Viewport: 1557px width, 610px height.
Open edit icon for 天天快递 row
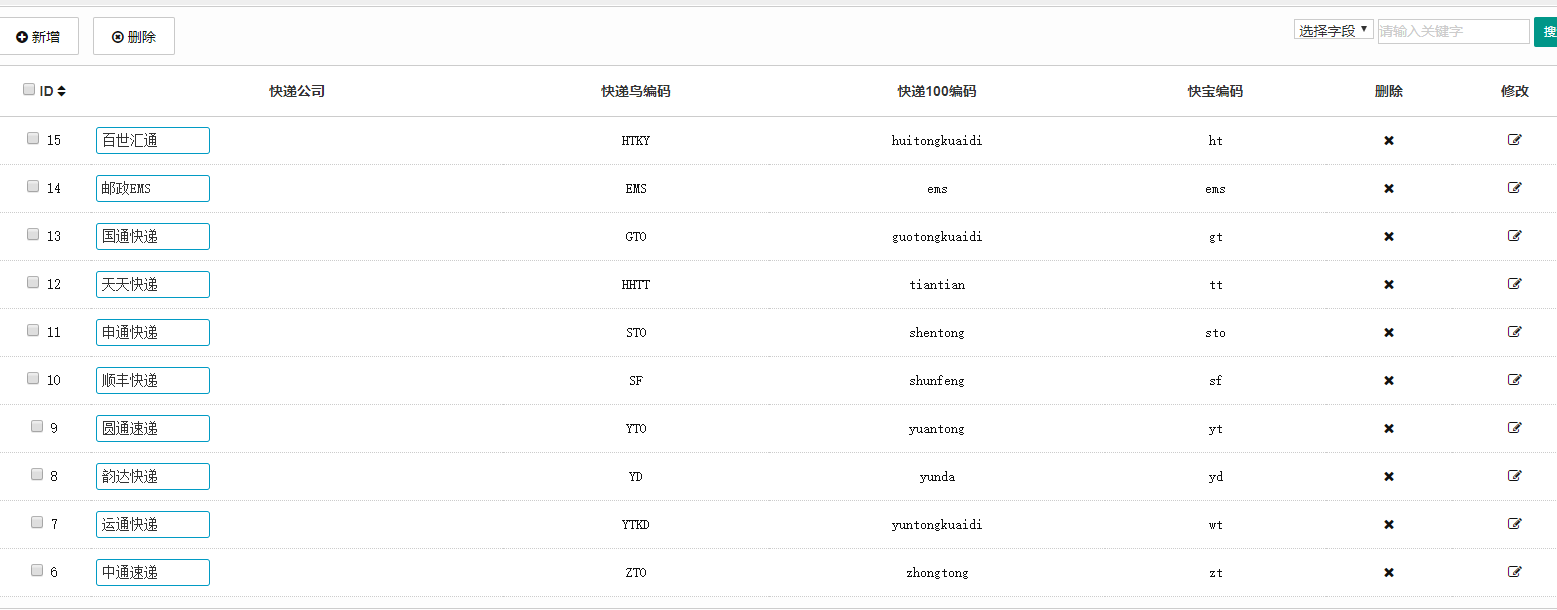coord(1514,284)
